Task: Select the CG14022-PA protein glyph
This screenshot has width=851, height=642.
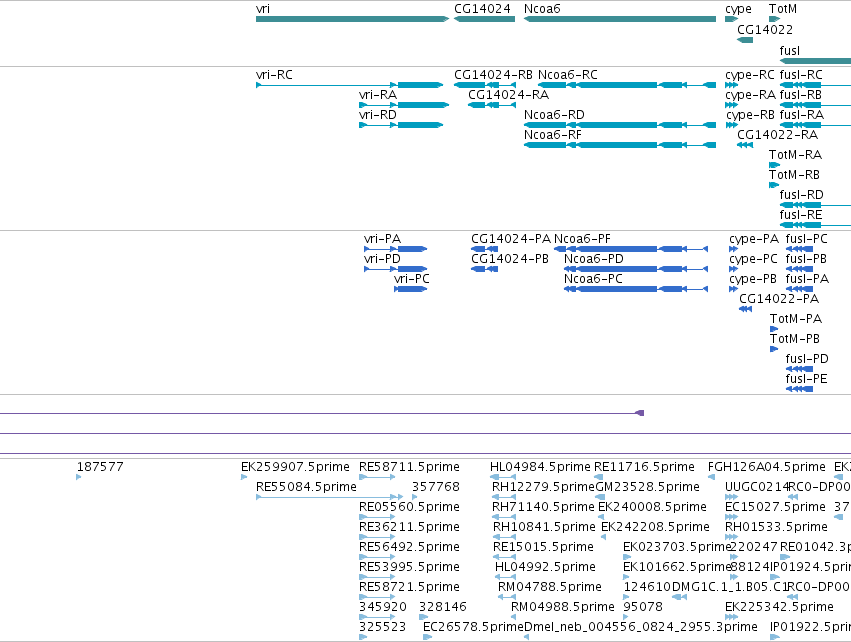Action: pyautogui.click(x=746, y=309)
